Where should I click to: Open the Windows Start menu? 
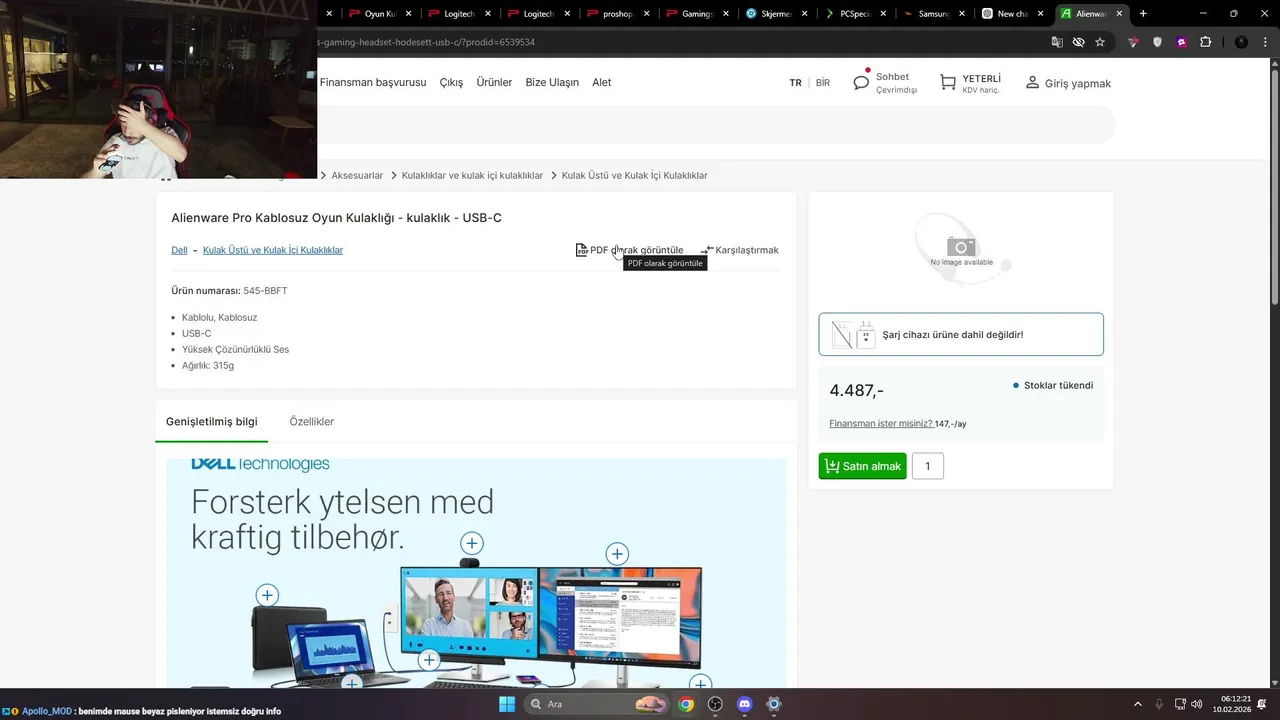(x=506, y=704)
